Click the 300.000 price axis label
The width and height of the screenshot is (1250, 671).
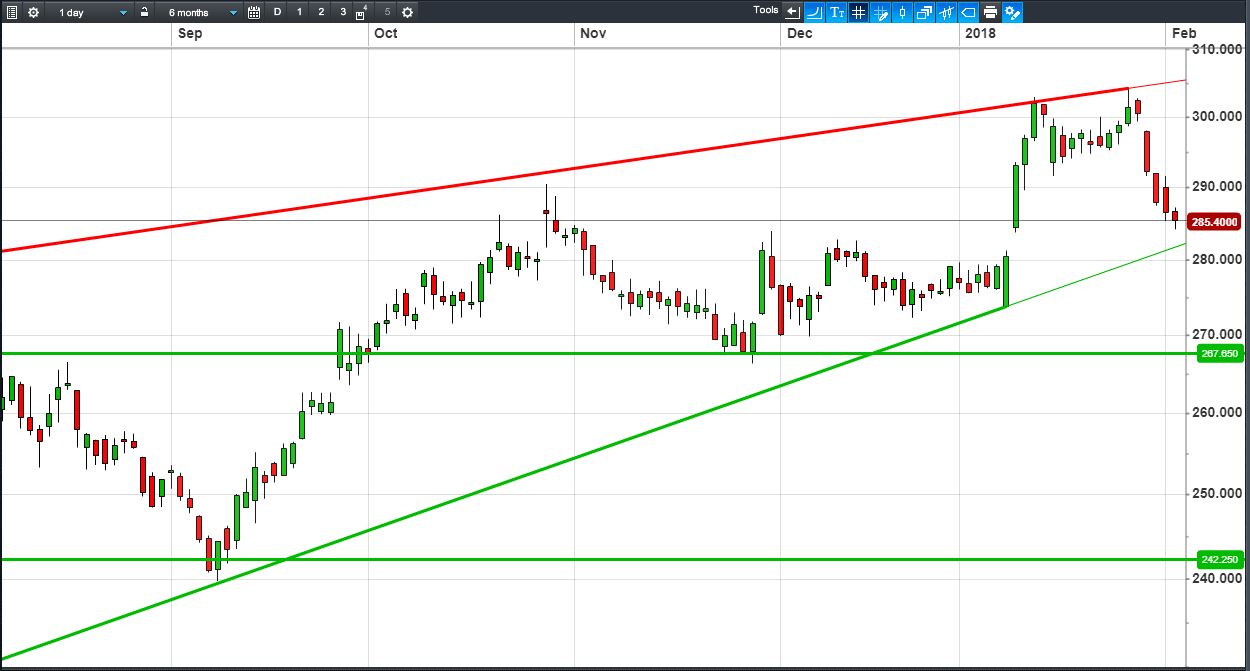tap(1219, 117)
